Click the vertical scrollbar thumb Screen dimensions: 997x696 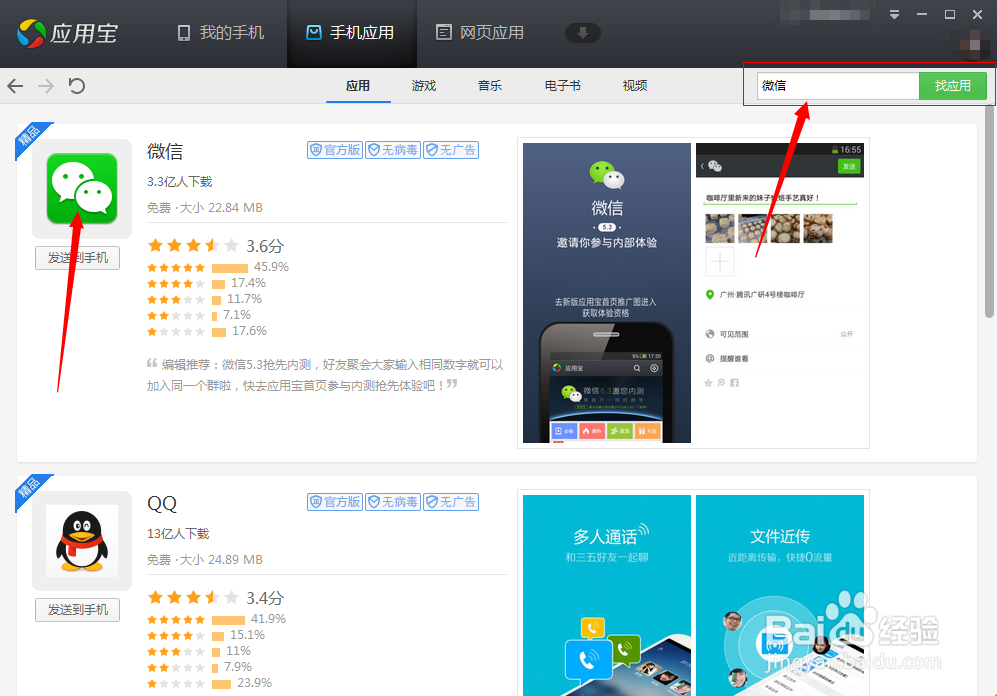point(989,212)
